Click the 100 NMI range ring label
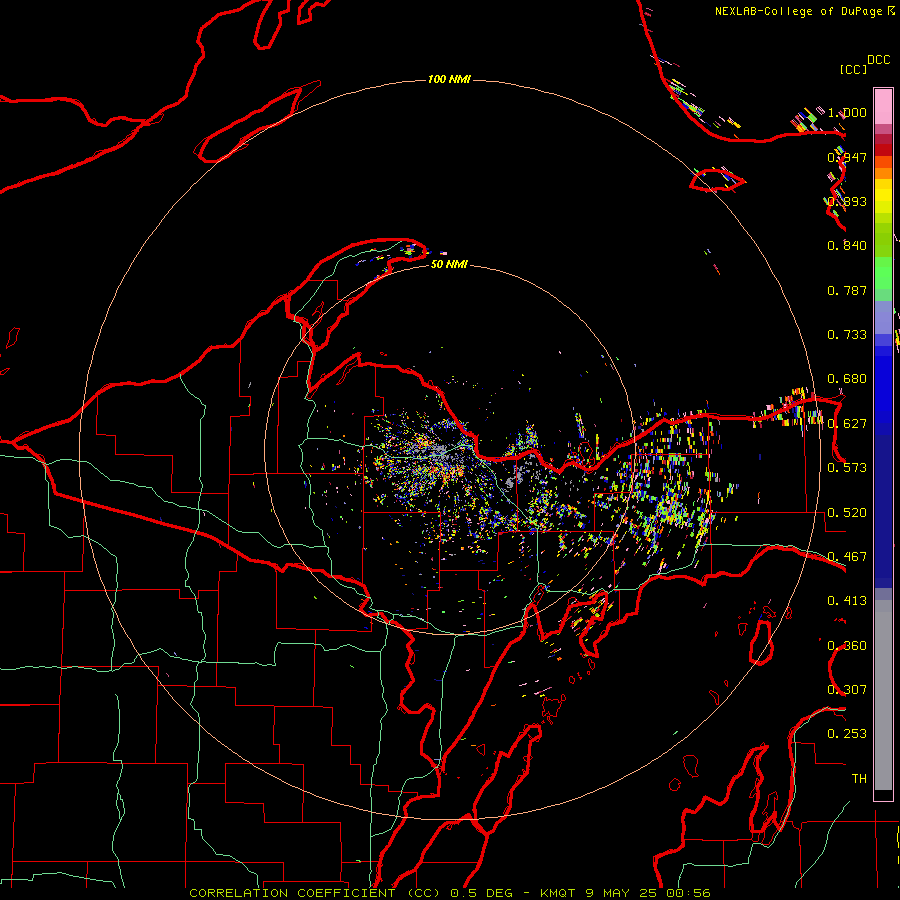 click(449, 79)
